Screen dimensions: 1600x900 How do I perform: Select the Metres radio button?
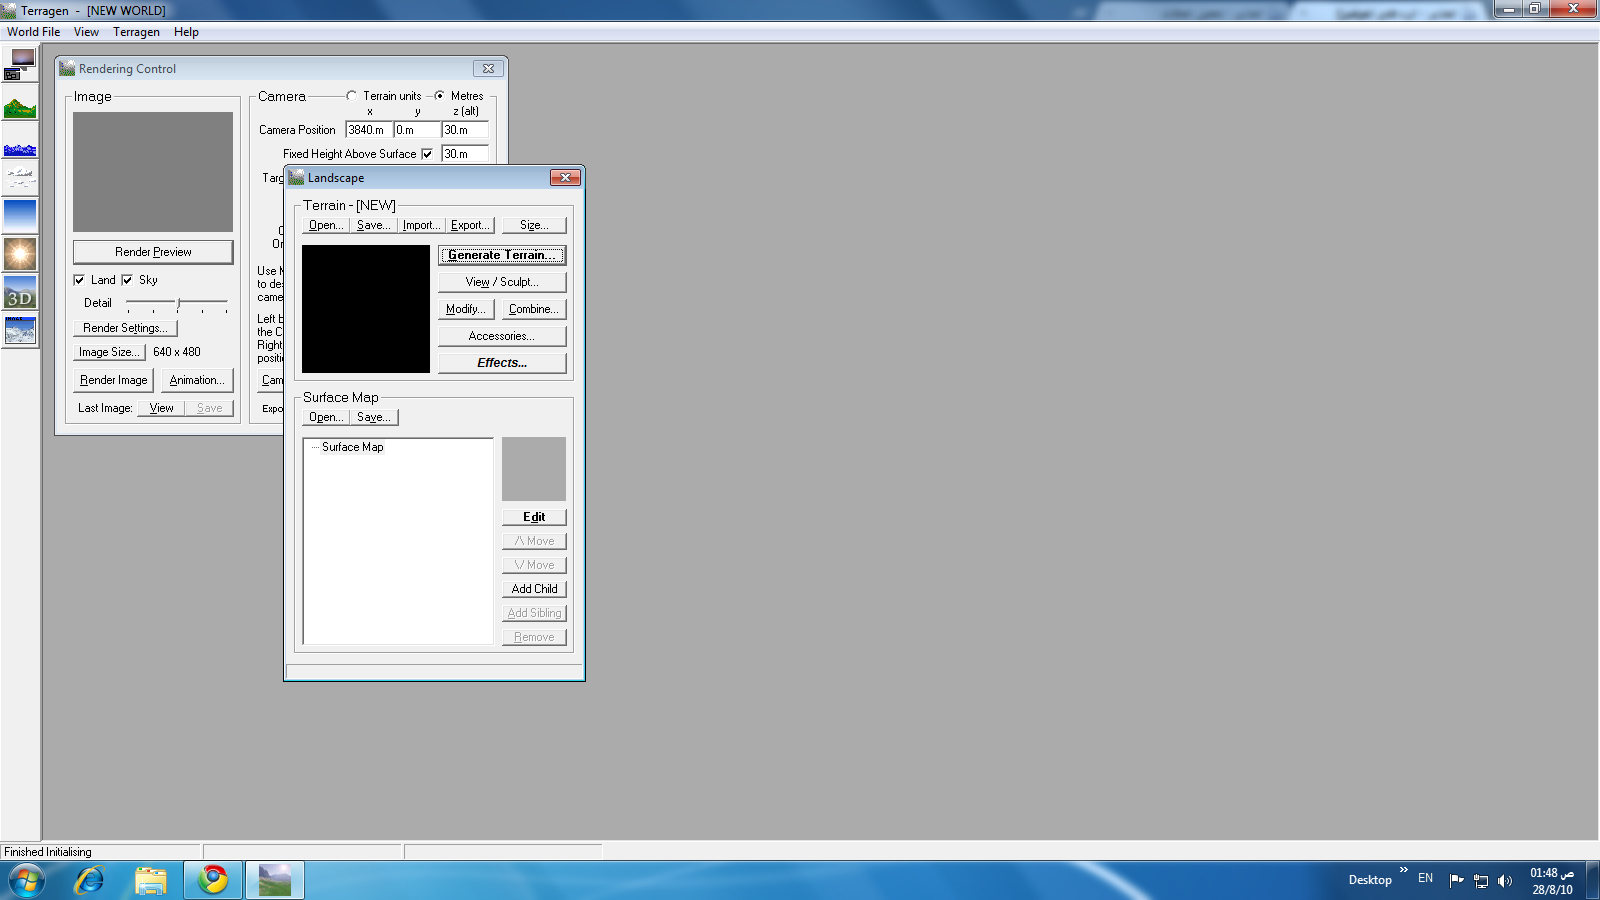pos(439,96)
